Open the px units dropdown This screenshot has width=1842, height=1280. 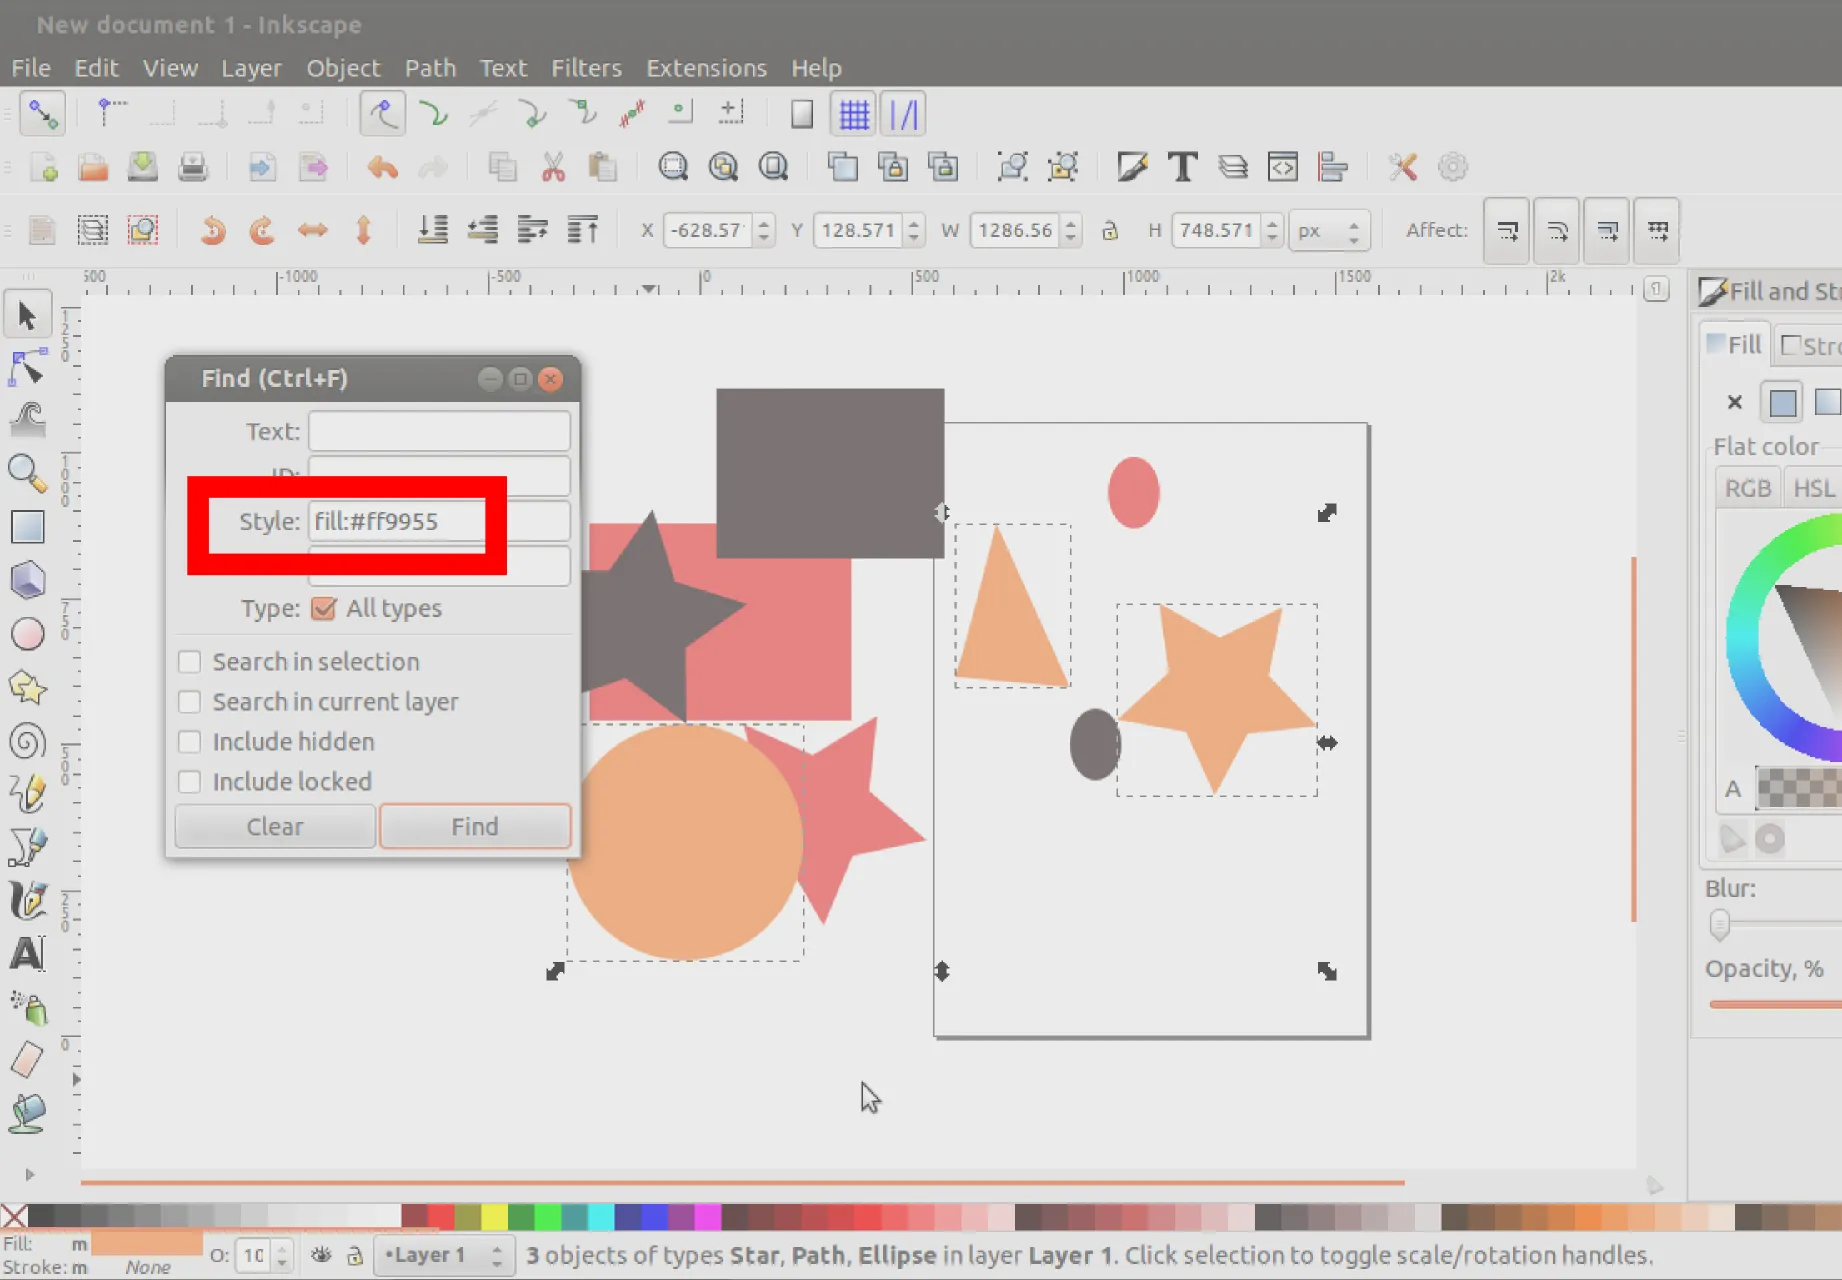1328,231
